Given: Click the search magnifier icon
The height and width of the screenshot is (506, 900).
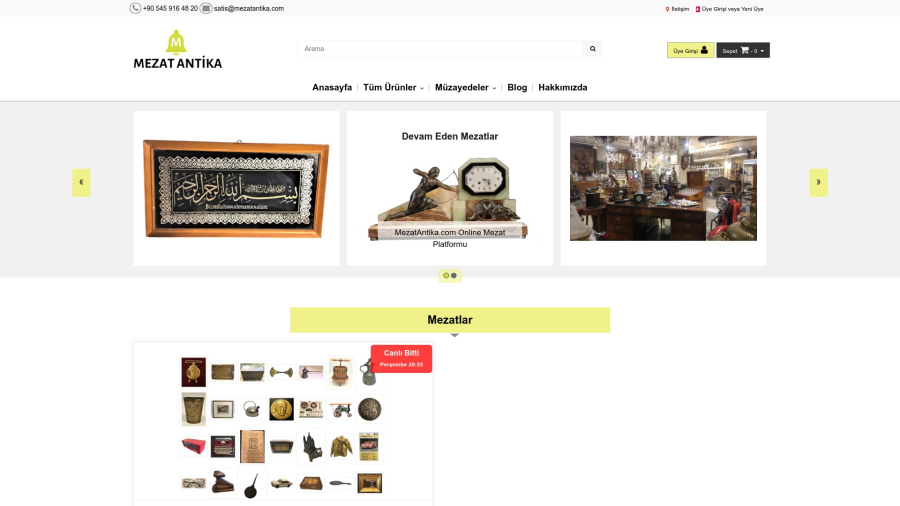Looking at the screenshot, I should (592, 49).
